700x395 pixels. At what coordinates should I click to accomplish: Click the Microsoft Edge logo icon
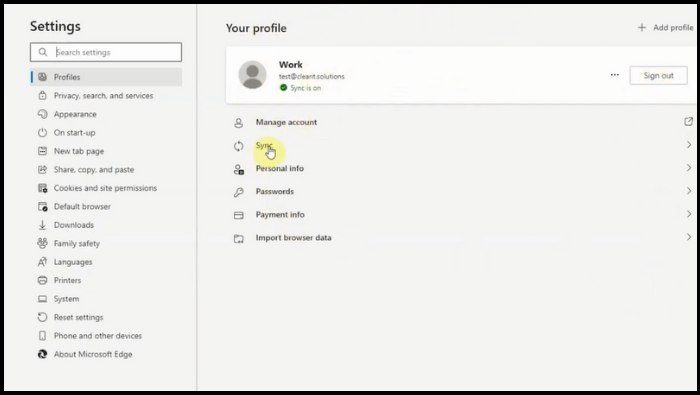[x=42, y=354]
